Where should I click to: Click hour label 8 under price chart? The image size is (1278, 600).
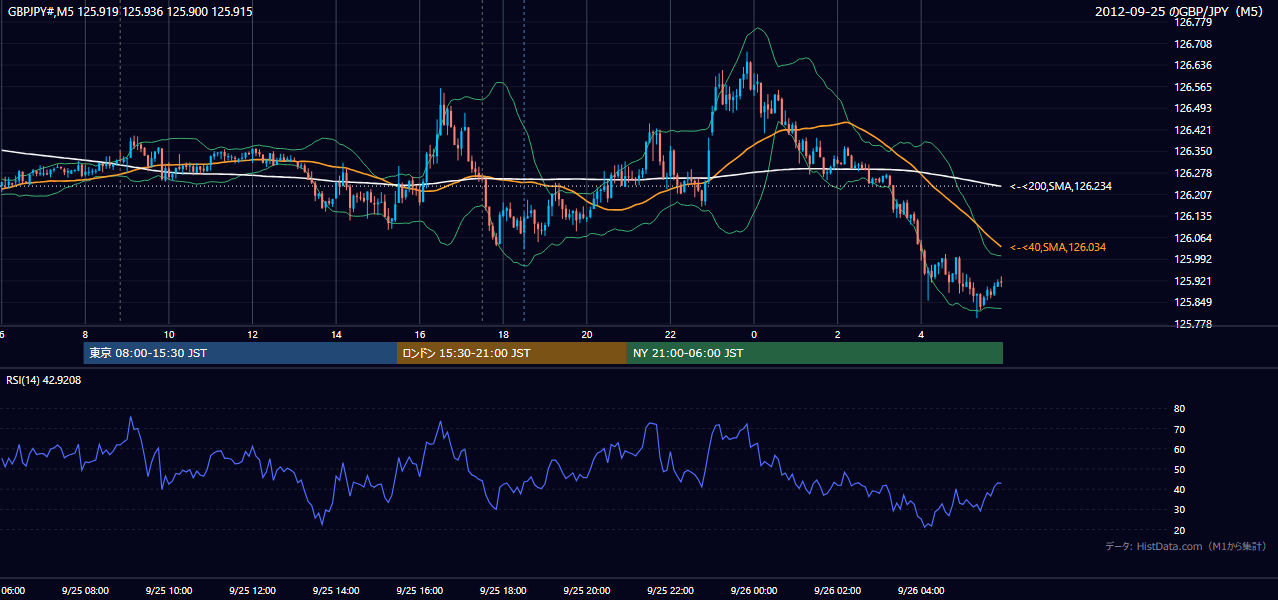click(x=85, y=334)
